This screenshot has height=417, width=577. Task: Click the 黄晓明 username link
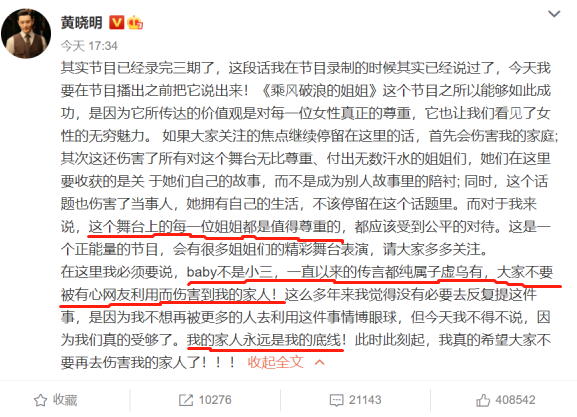pyautogui.click(x=82, y=23)
